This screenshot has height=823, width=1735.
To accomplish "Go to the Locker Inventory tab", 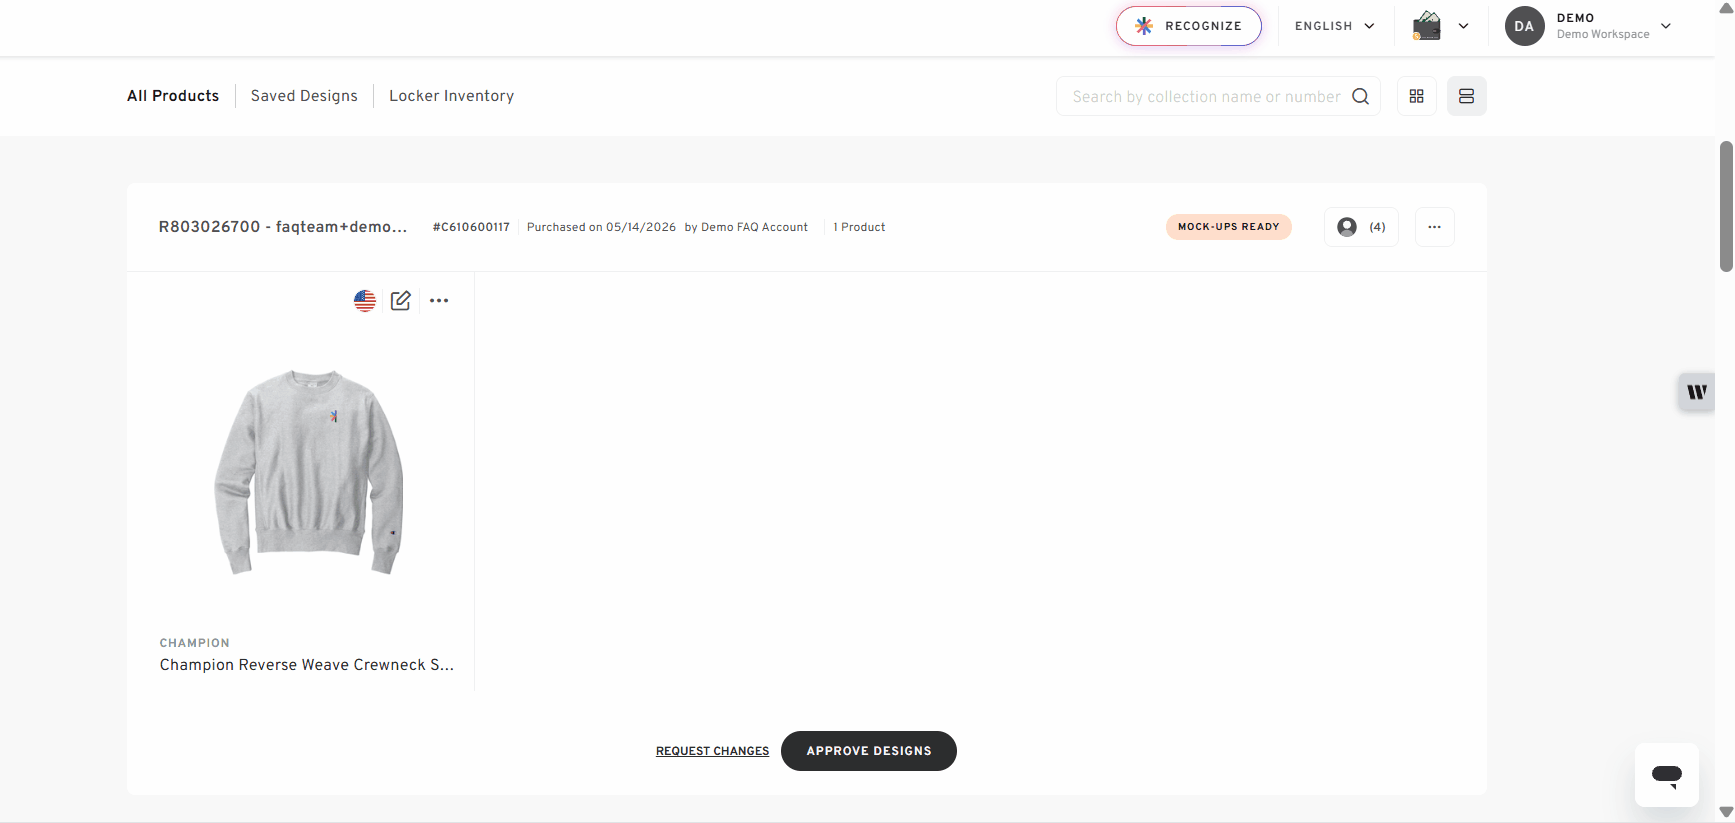I will (452, 96).
